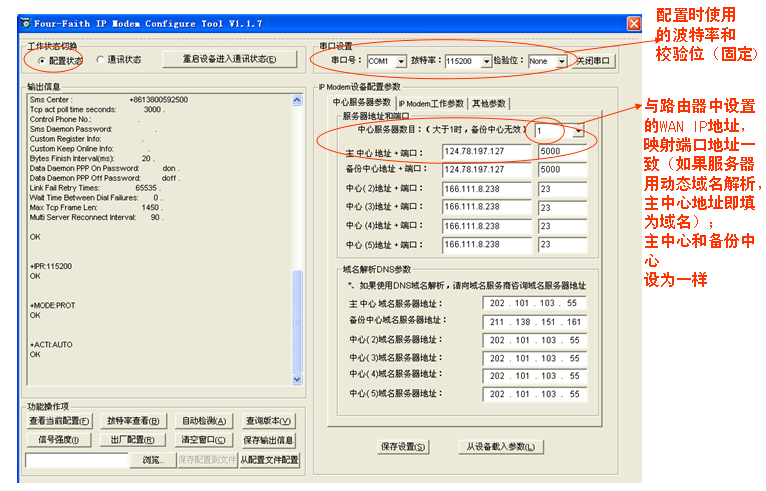Click the 保存设置(S) button
766x491 pixels.
pos(403,447)
